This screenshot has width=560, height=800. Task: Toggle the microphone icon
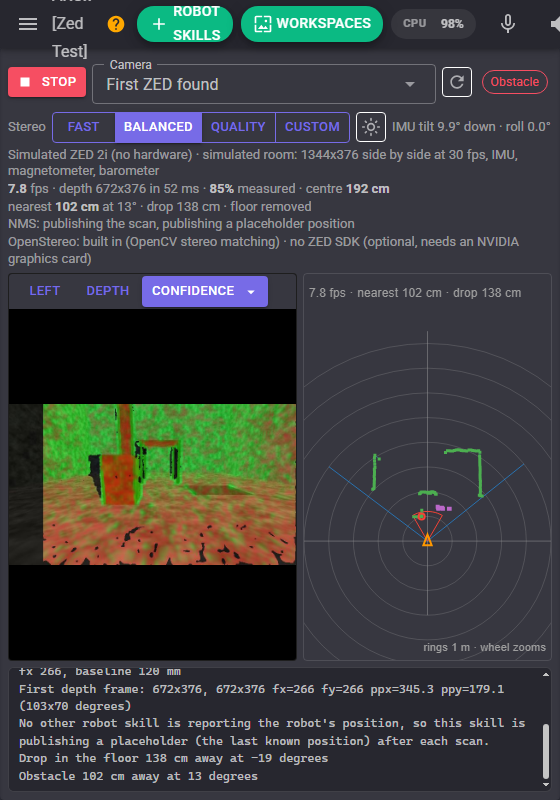point(507,24)
